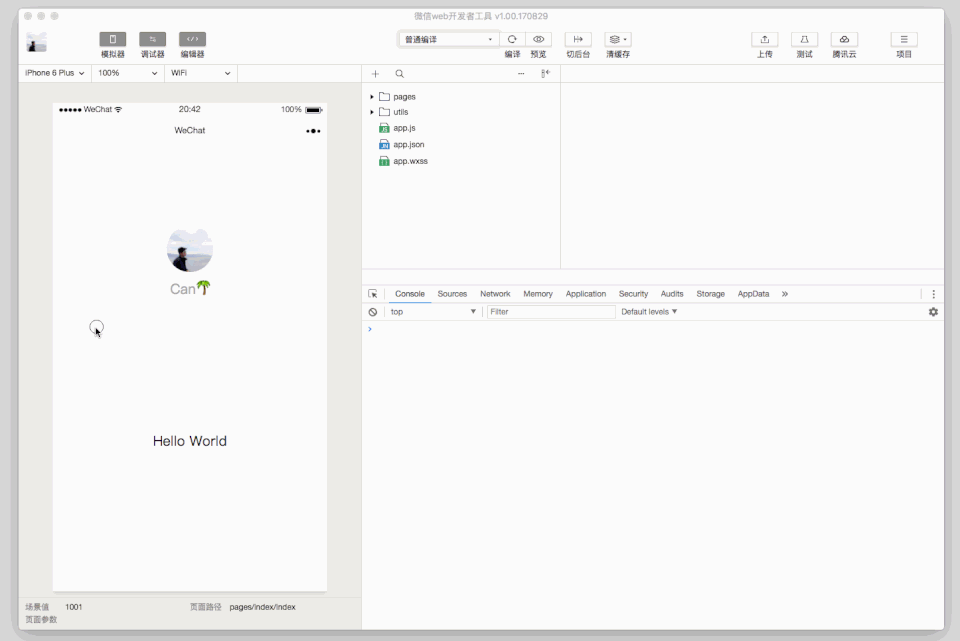Image resolution: width=960 pixels, height=641 pixels.
Task: Click the clear console icon
Action: coord(373,312)
